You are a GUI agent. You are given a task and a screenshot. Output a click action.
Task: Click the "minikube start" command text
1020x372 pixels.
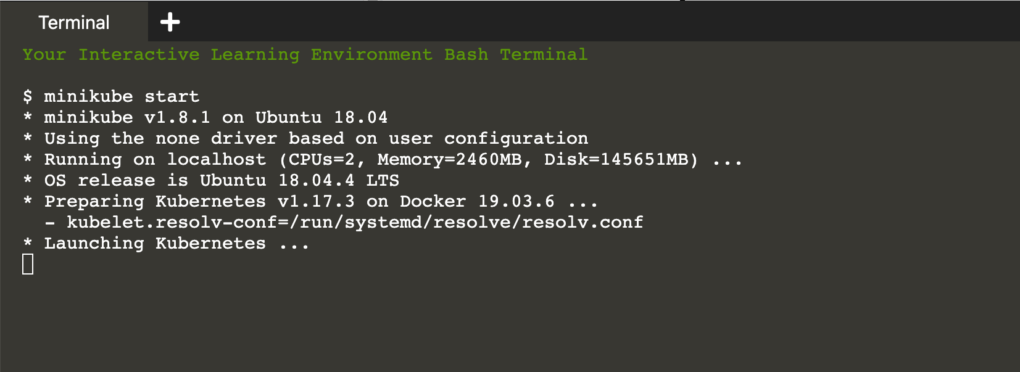[122, 97]
